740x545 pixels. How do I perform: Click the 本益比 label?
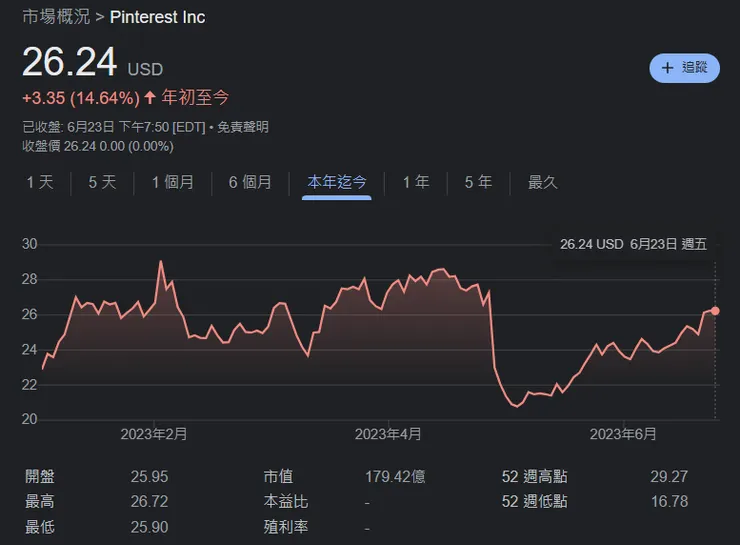(x=286, y=502)
